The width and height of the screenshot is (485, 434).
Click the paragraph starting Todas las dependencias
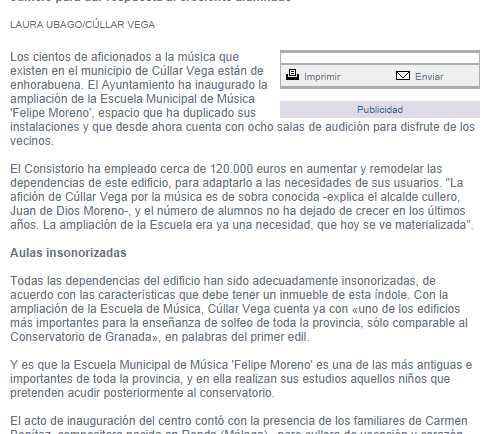[239, 309]
